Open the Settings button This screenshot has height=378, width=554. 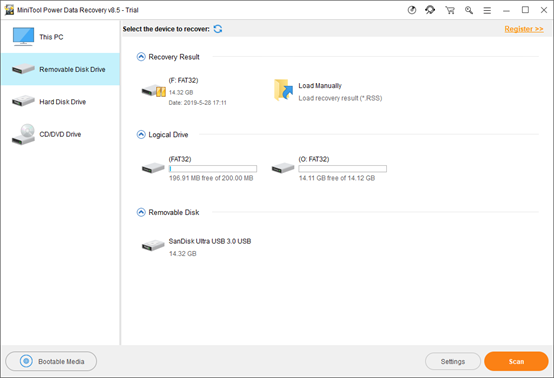tap(453, 361)
